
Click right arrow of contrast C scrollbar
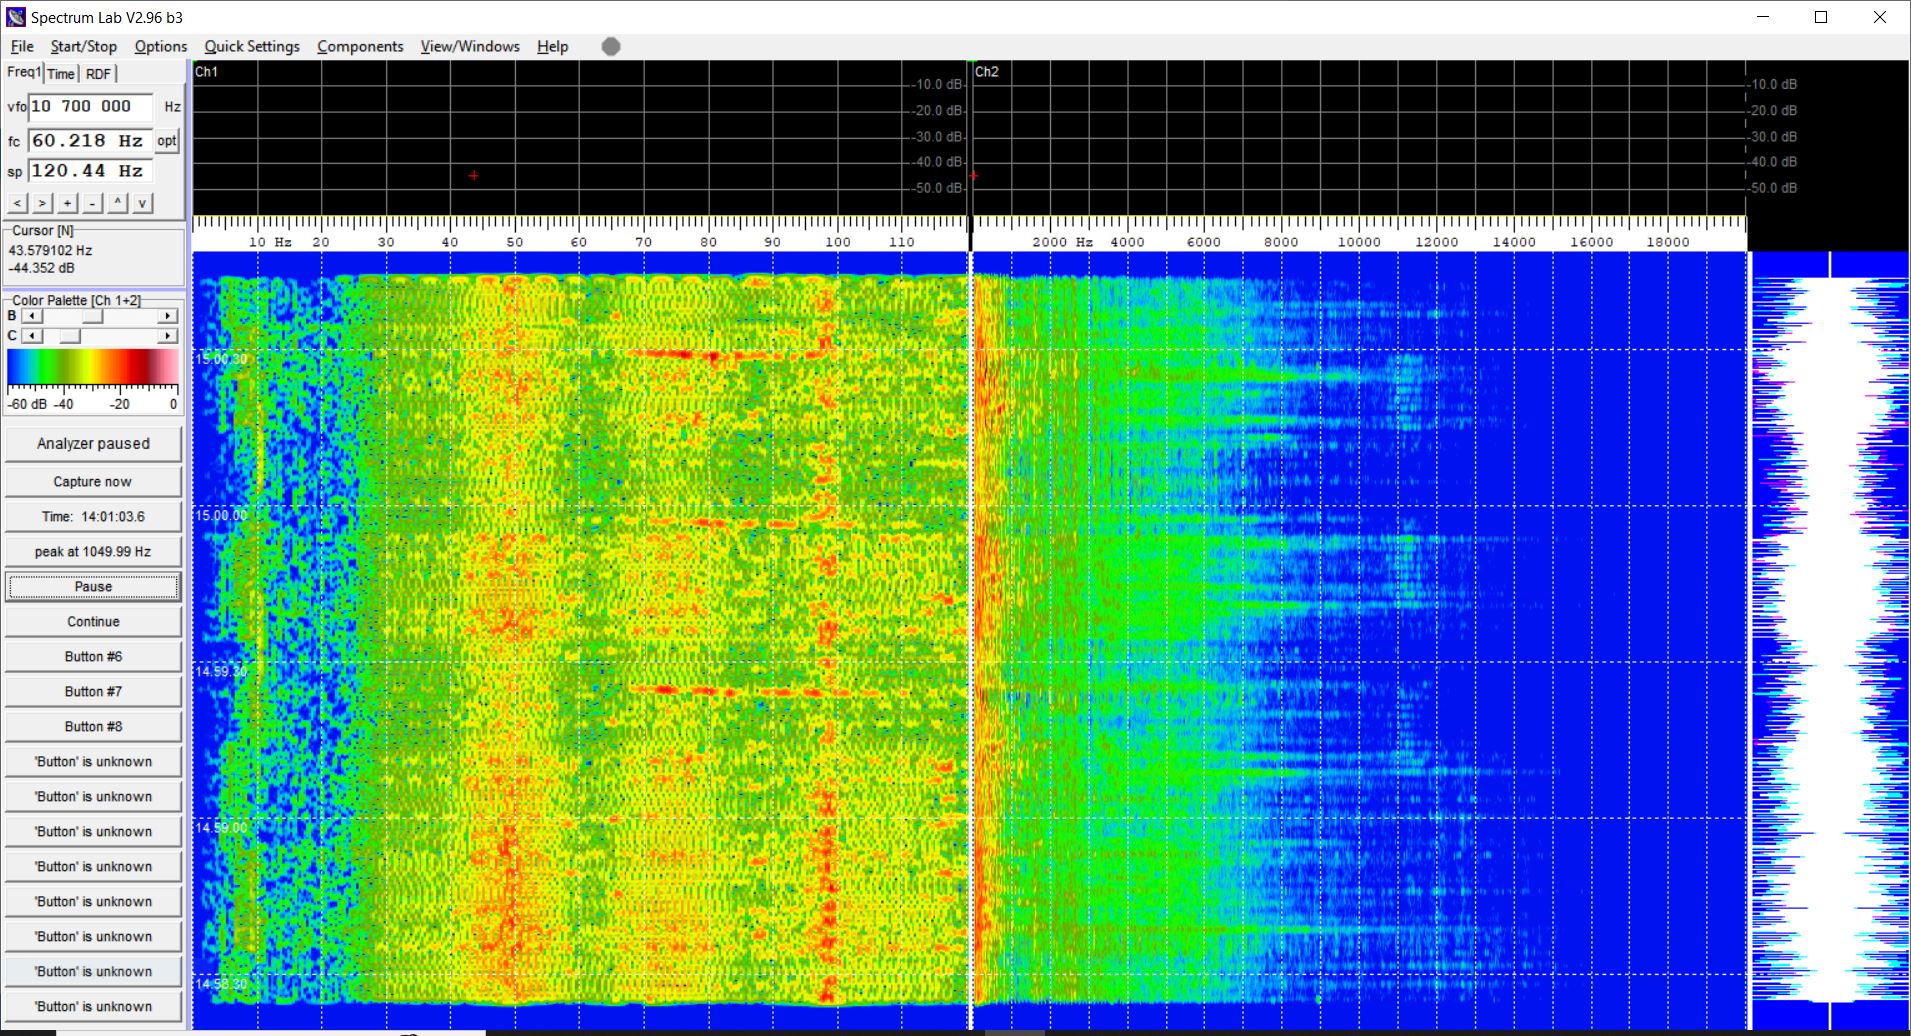168,336
